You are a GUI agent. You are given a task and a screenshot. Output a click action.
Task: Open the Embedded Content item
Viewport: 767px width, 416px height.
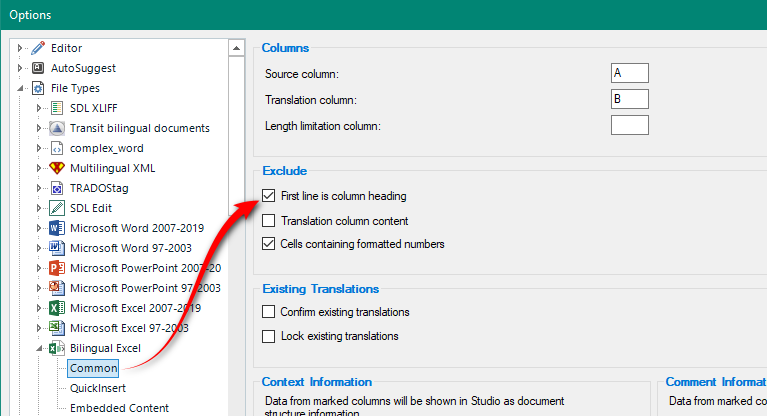119,408
